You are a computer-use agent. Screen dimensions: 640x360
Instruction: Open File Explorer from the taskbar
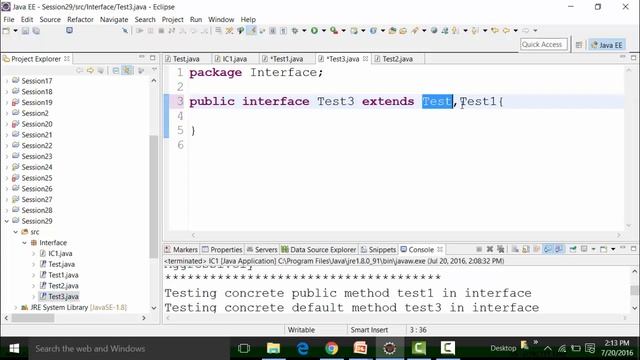(273, 348)
